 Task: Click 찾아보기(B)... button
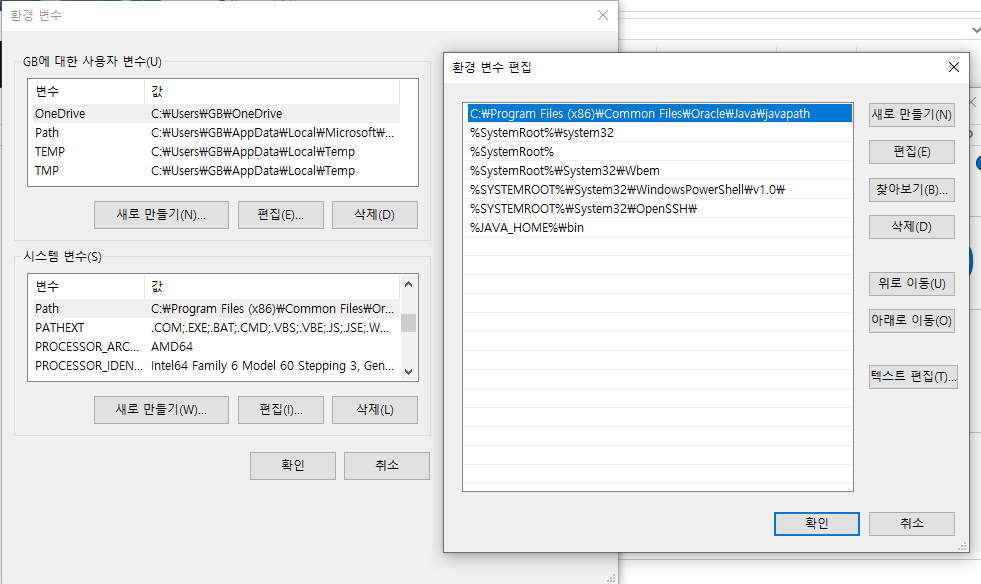point(912,190)
